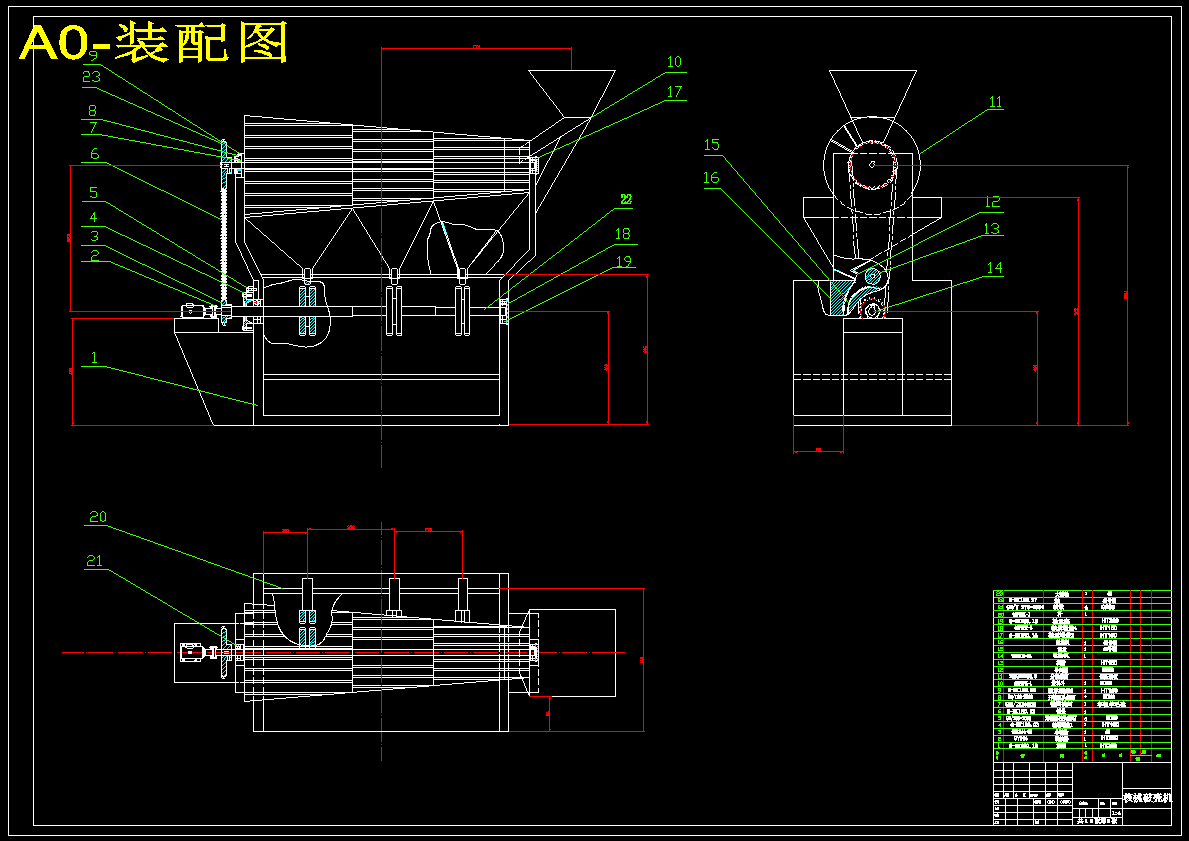This screenshot has width=1189, height=841.
Task: Select part callout number 15
Action: pyautogui.click(x=711, y=145)
